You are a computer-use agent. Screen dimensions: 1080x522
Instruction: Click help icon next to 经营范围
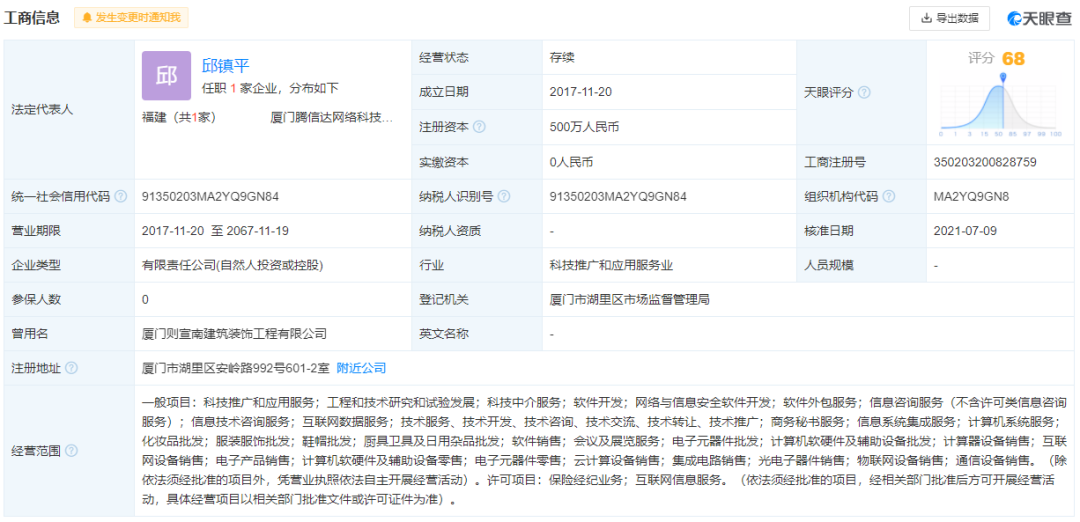pos(71,451)
